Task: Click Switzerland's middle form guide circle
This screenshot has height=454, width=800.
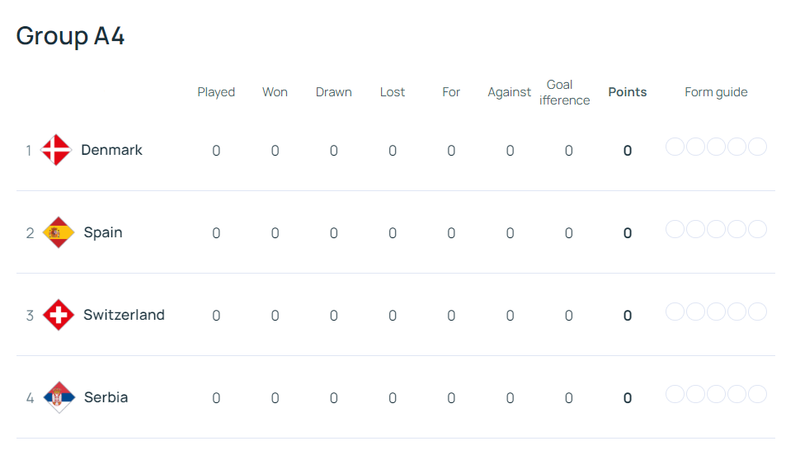Action: (x=716, y=312)
